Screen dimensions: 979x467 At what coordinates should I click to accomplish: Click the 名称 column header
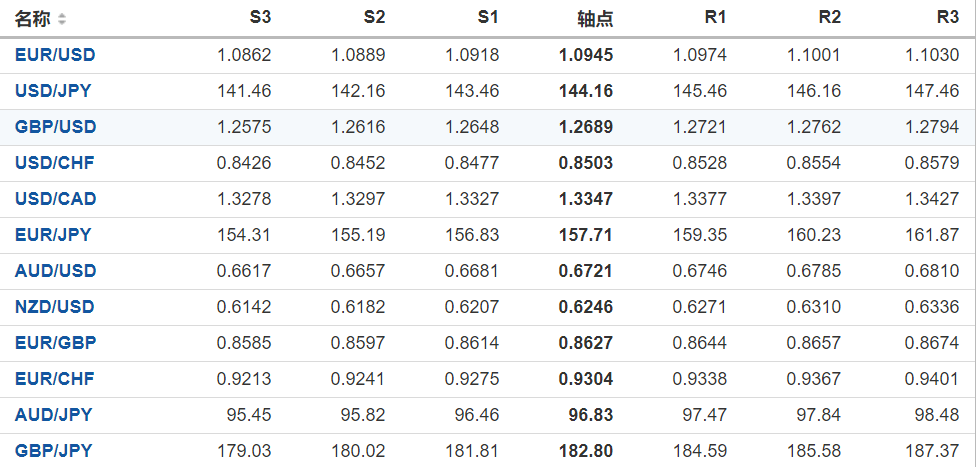pyautogui.click(x=32, y=19)
